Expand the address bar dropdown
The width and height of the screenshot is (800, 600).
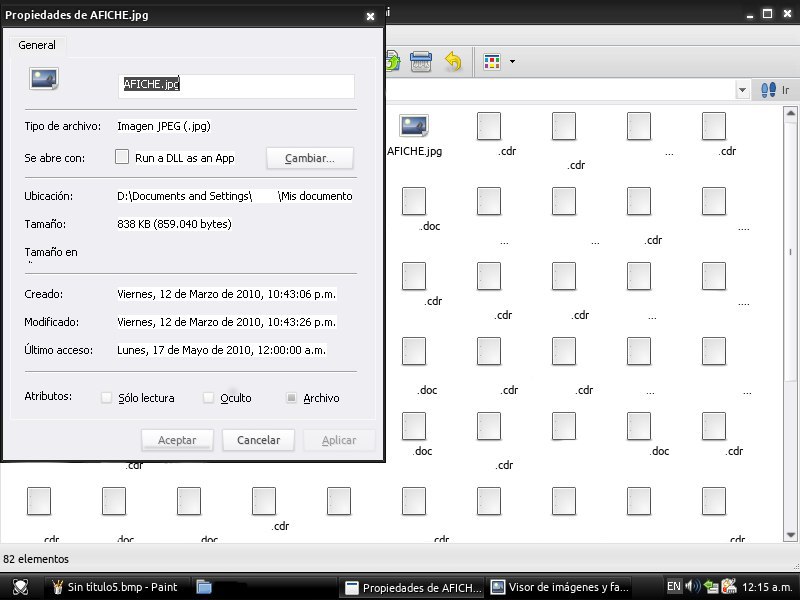[x=742, y=90]
